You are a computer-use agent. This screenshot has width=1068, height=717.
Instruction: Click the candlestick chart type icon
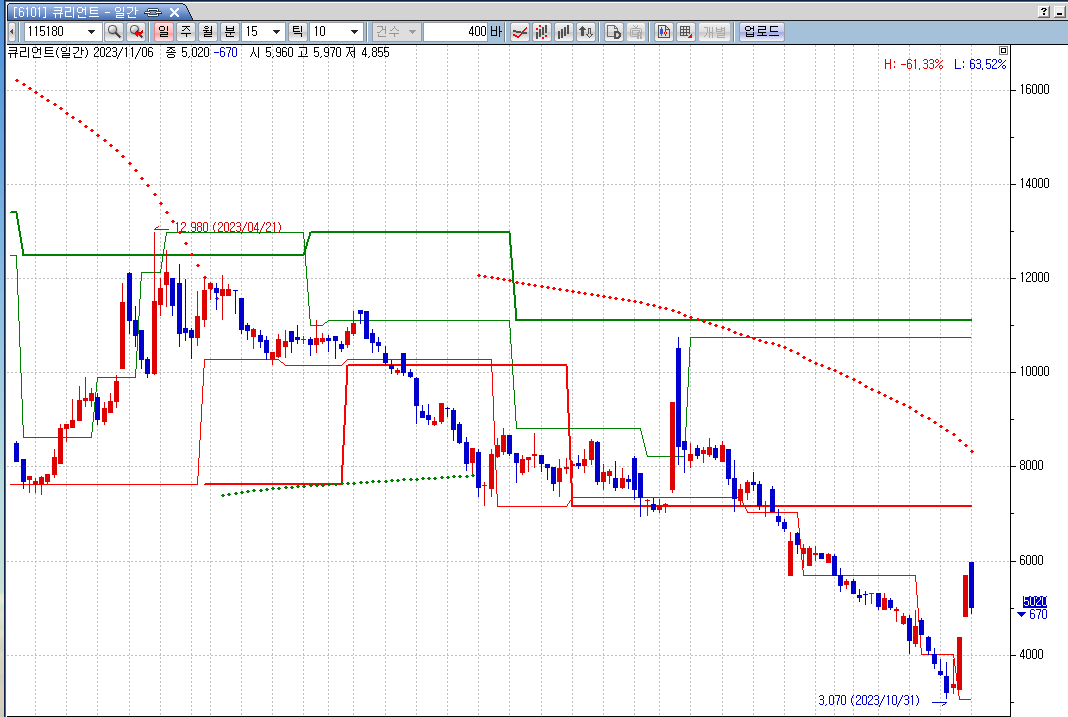[543, 32]
